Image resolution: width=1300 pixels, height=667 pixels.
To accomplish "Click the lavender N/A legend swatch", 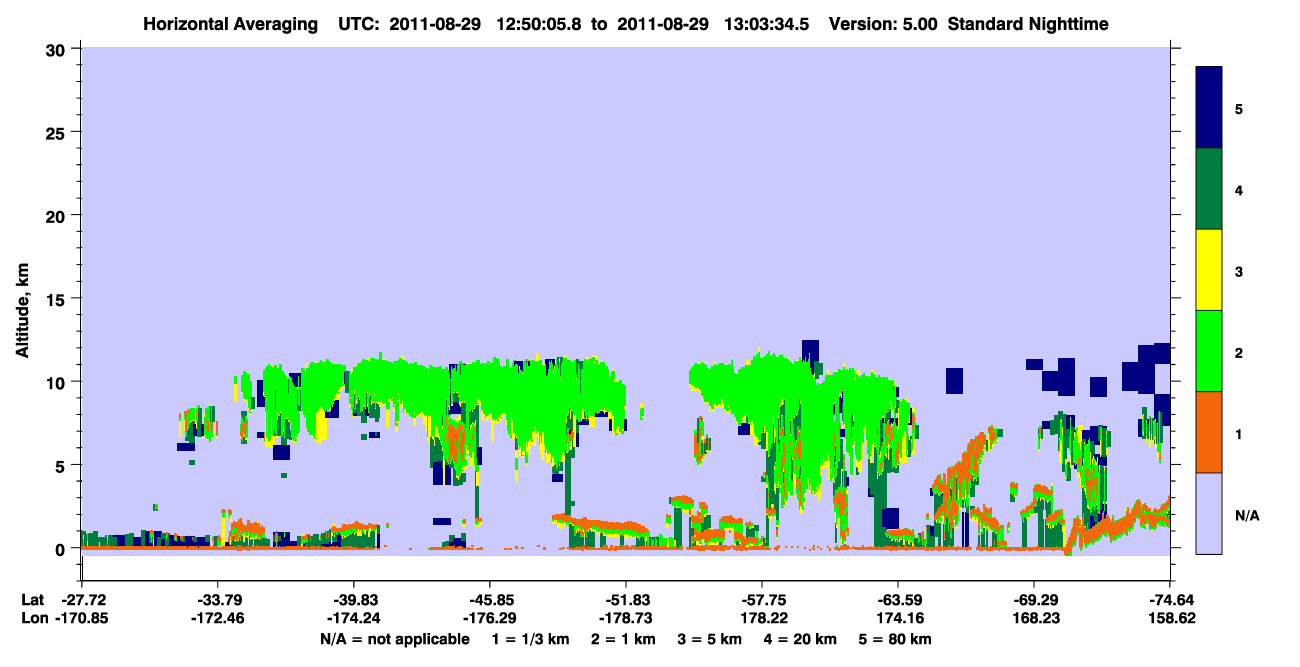I will (x=1209, y=513).
